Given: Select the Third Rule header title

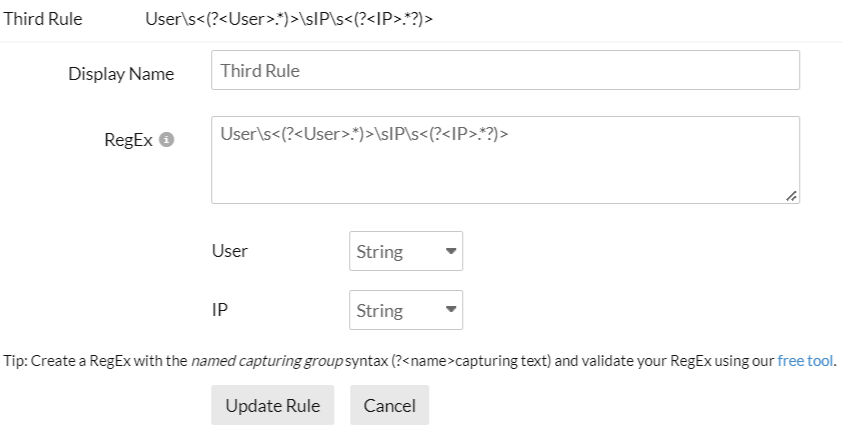Looking at the screenshot, I should point(43,19).
